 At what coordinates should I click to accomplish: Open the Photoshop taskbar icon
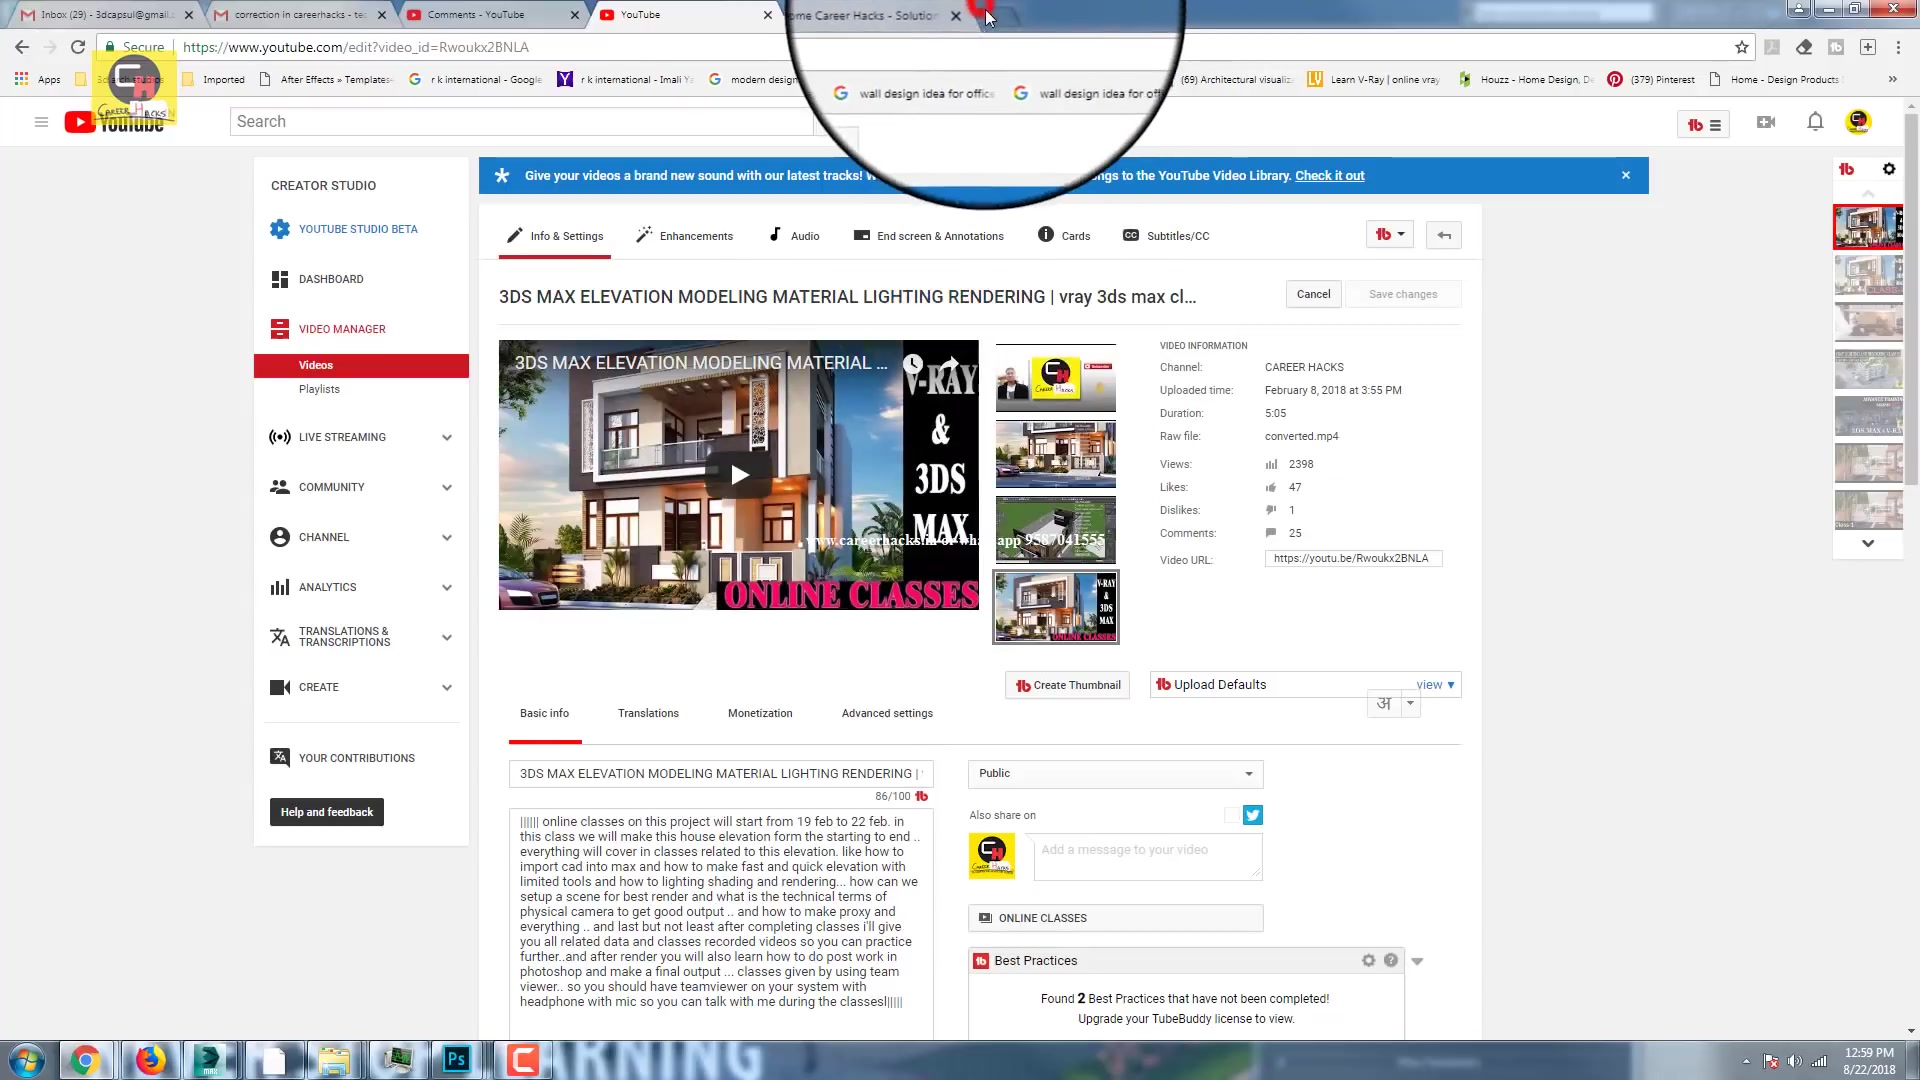[x=457, y=1060]
